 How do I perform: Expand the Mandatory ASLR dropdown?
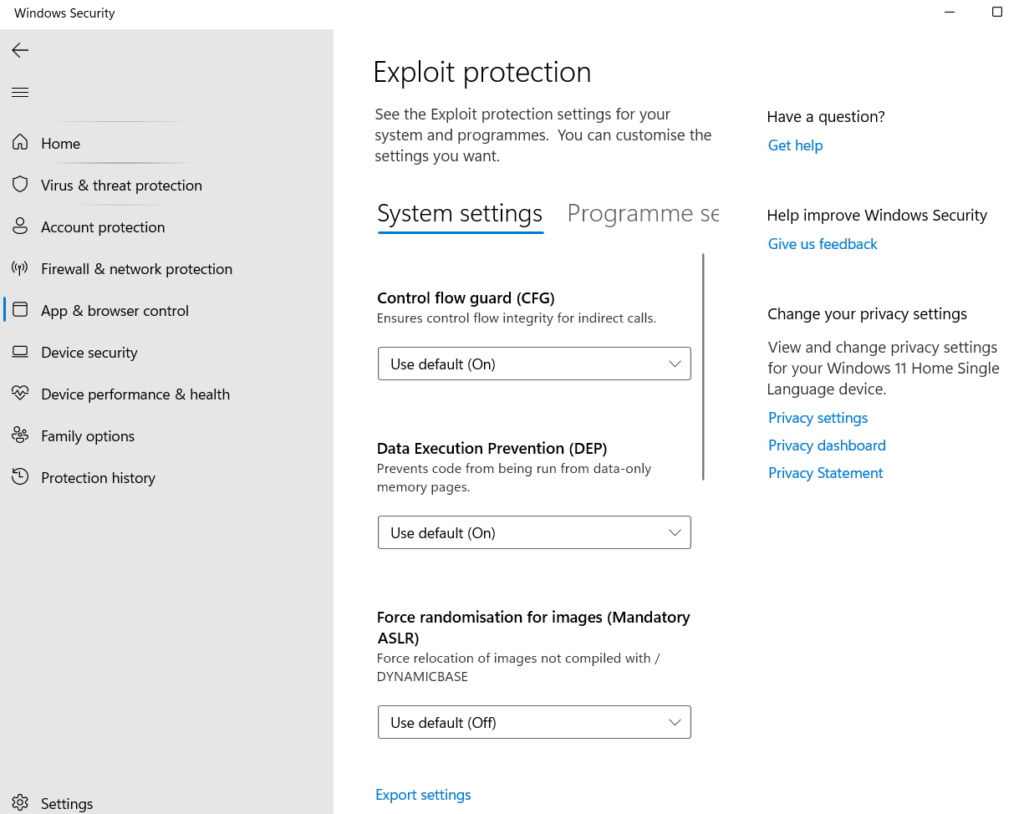[x=534, y=722]
